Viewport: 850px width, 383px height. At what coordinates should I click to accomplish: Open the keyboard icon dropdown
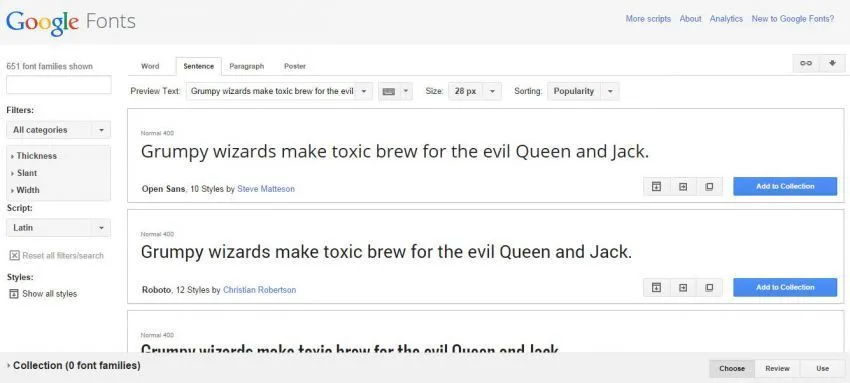pyautogui.click(x=395, y=91)
